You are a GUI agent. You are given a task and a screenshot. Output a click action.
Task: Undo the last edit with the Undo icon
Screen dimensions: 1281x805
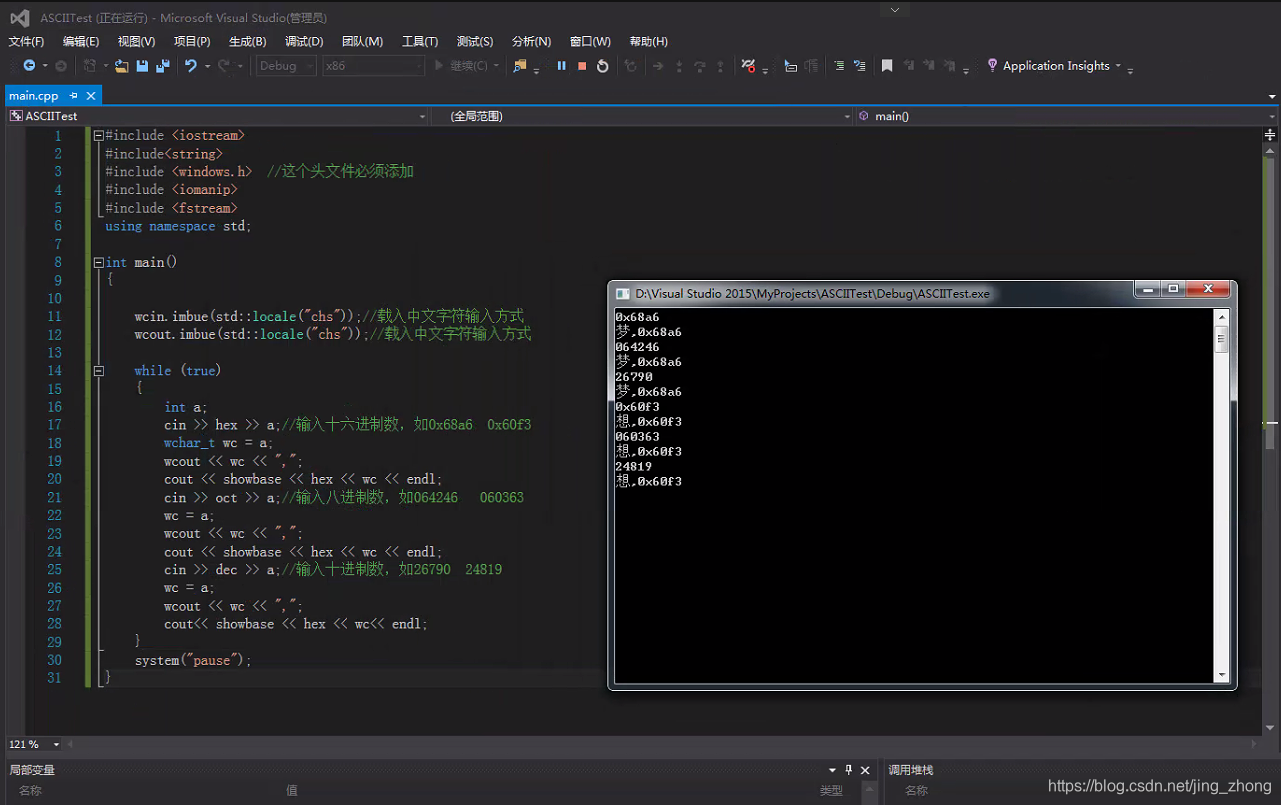point(190,66)
